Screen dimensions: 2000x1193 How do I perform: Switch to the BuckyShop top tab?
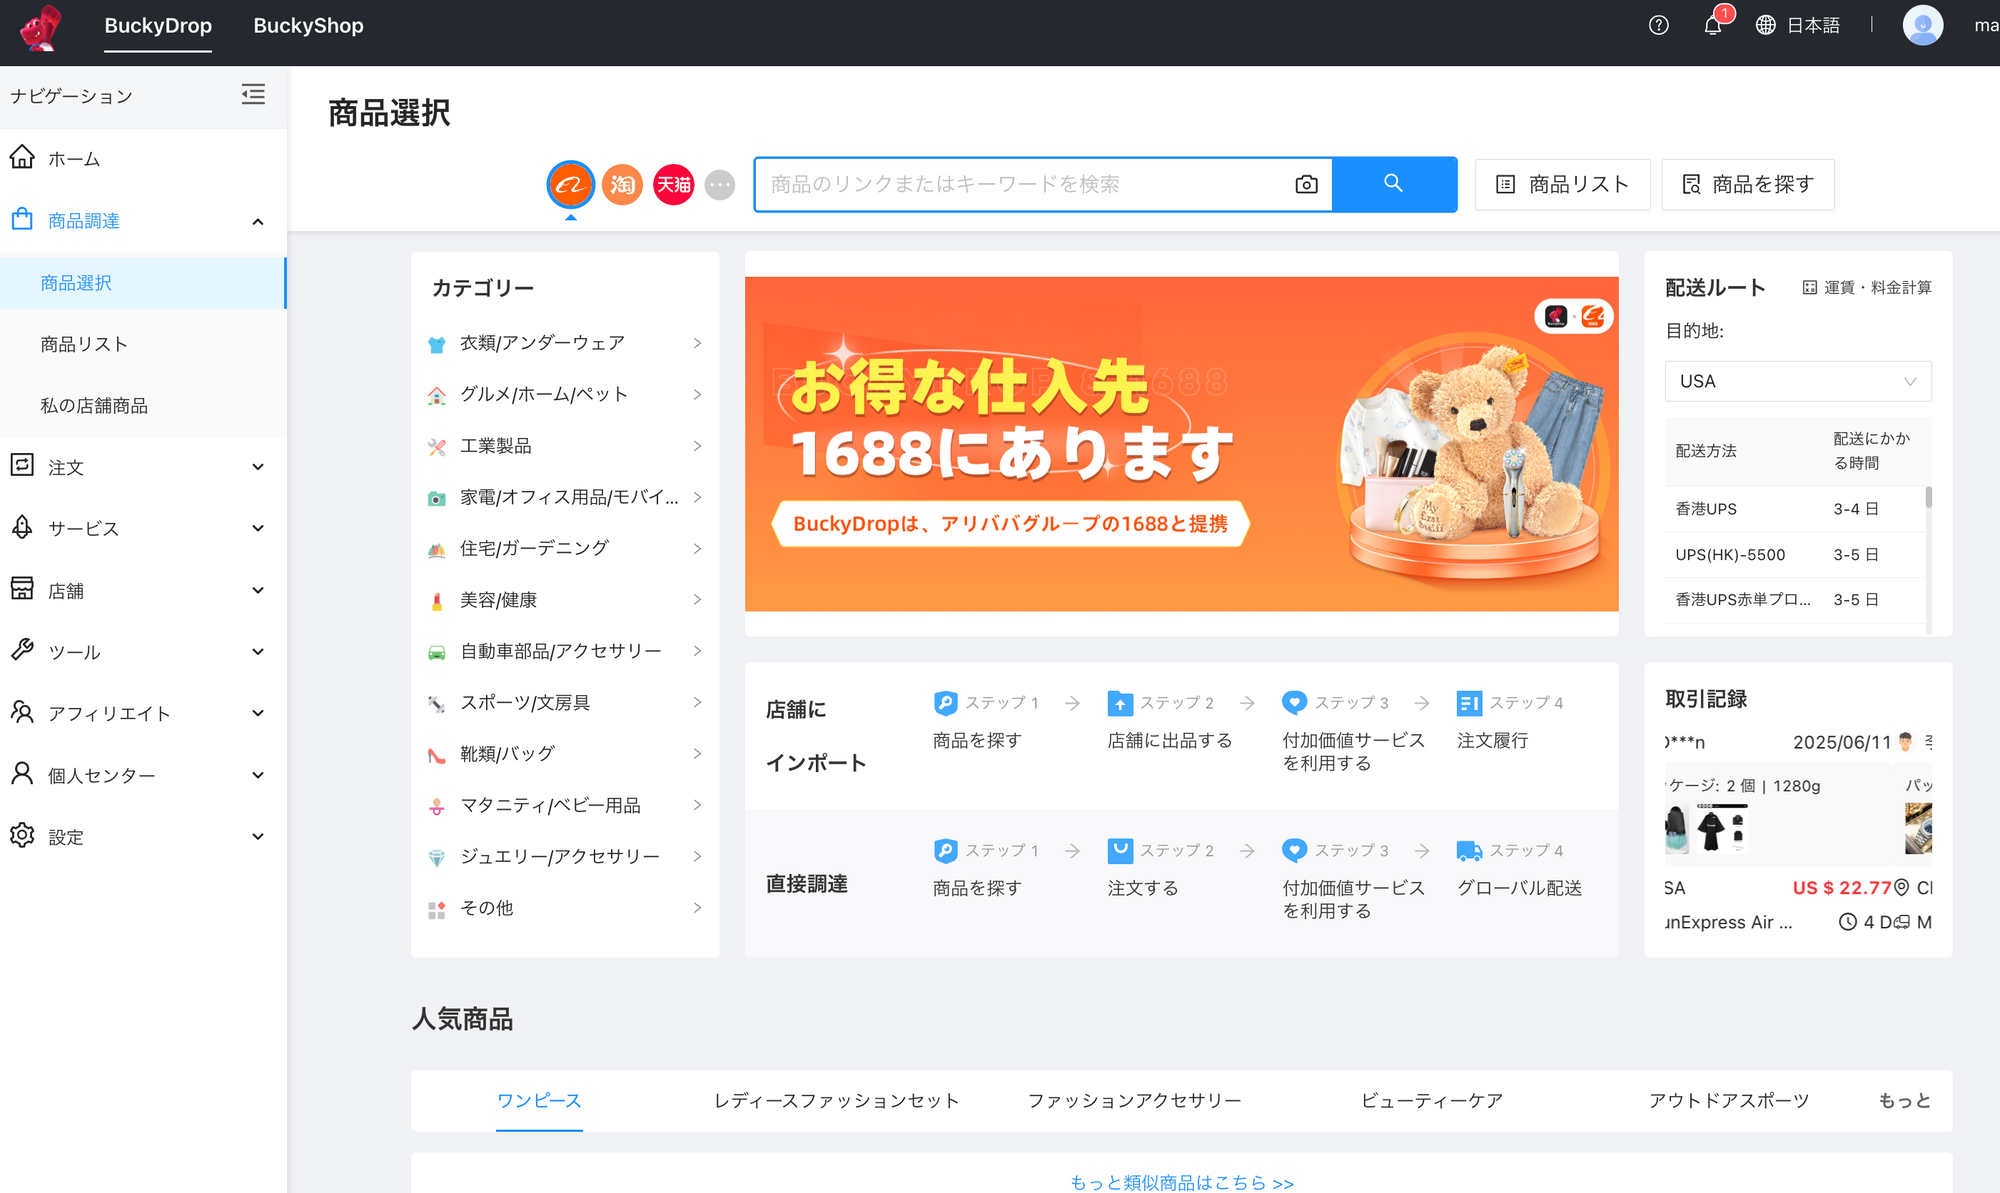308,26
